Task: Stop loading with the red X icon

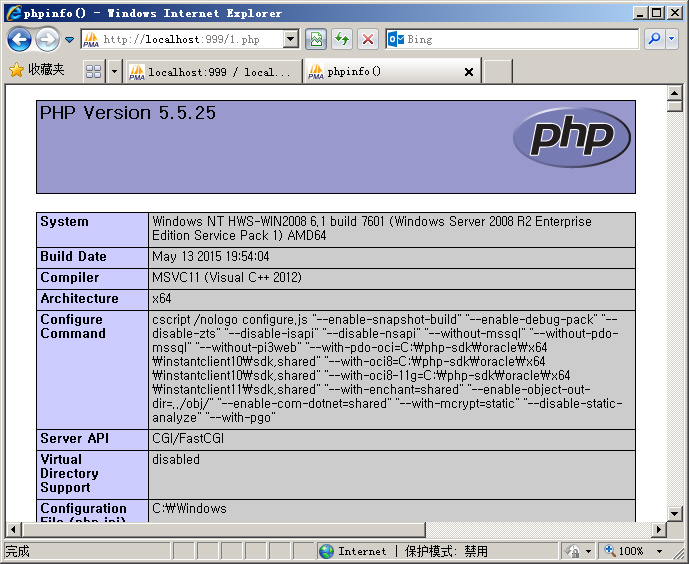Action: pos(368,40)
